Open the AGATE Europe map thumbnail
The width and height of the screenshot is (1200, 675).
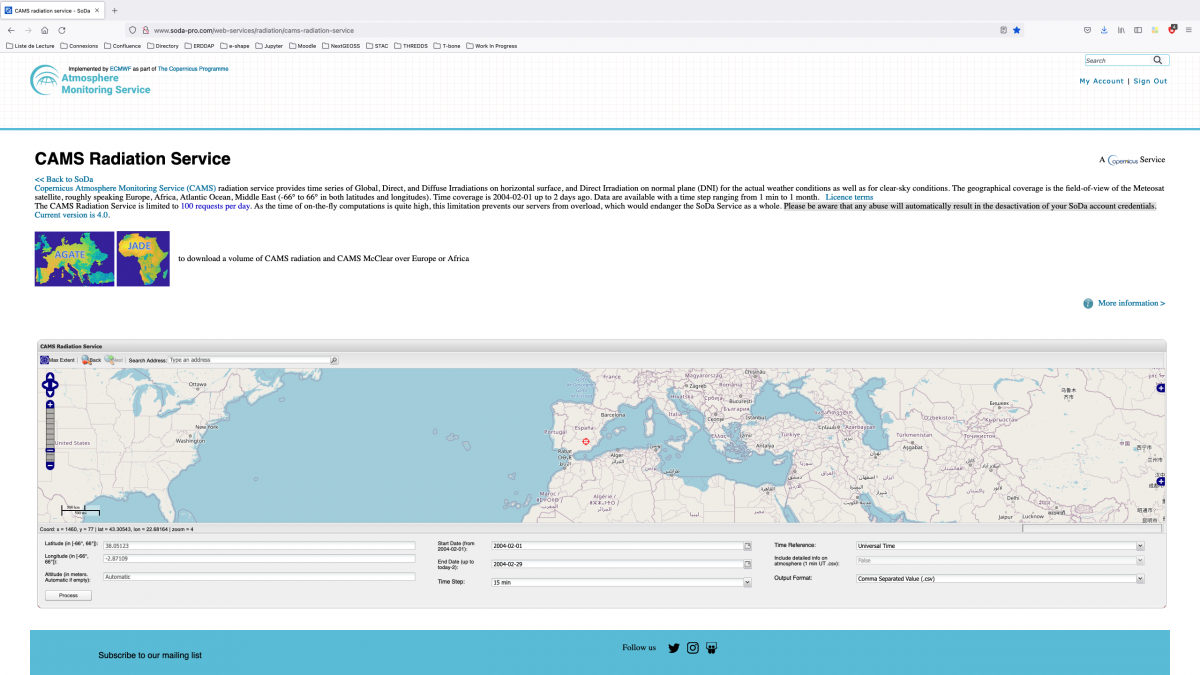point(74,259)
